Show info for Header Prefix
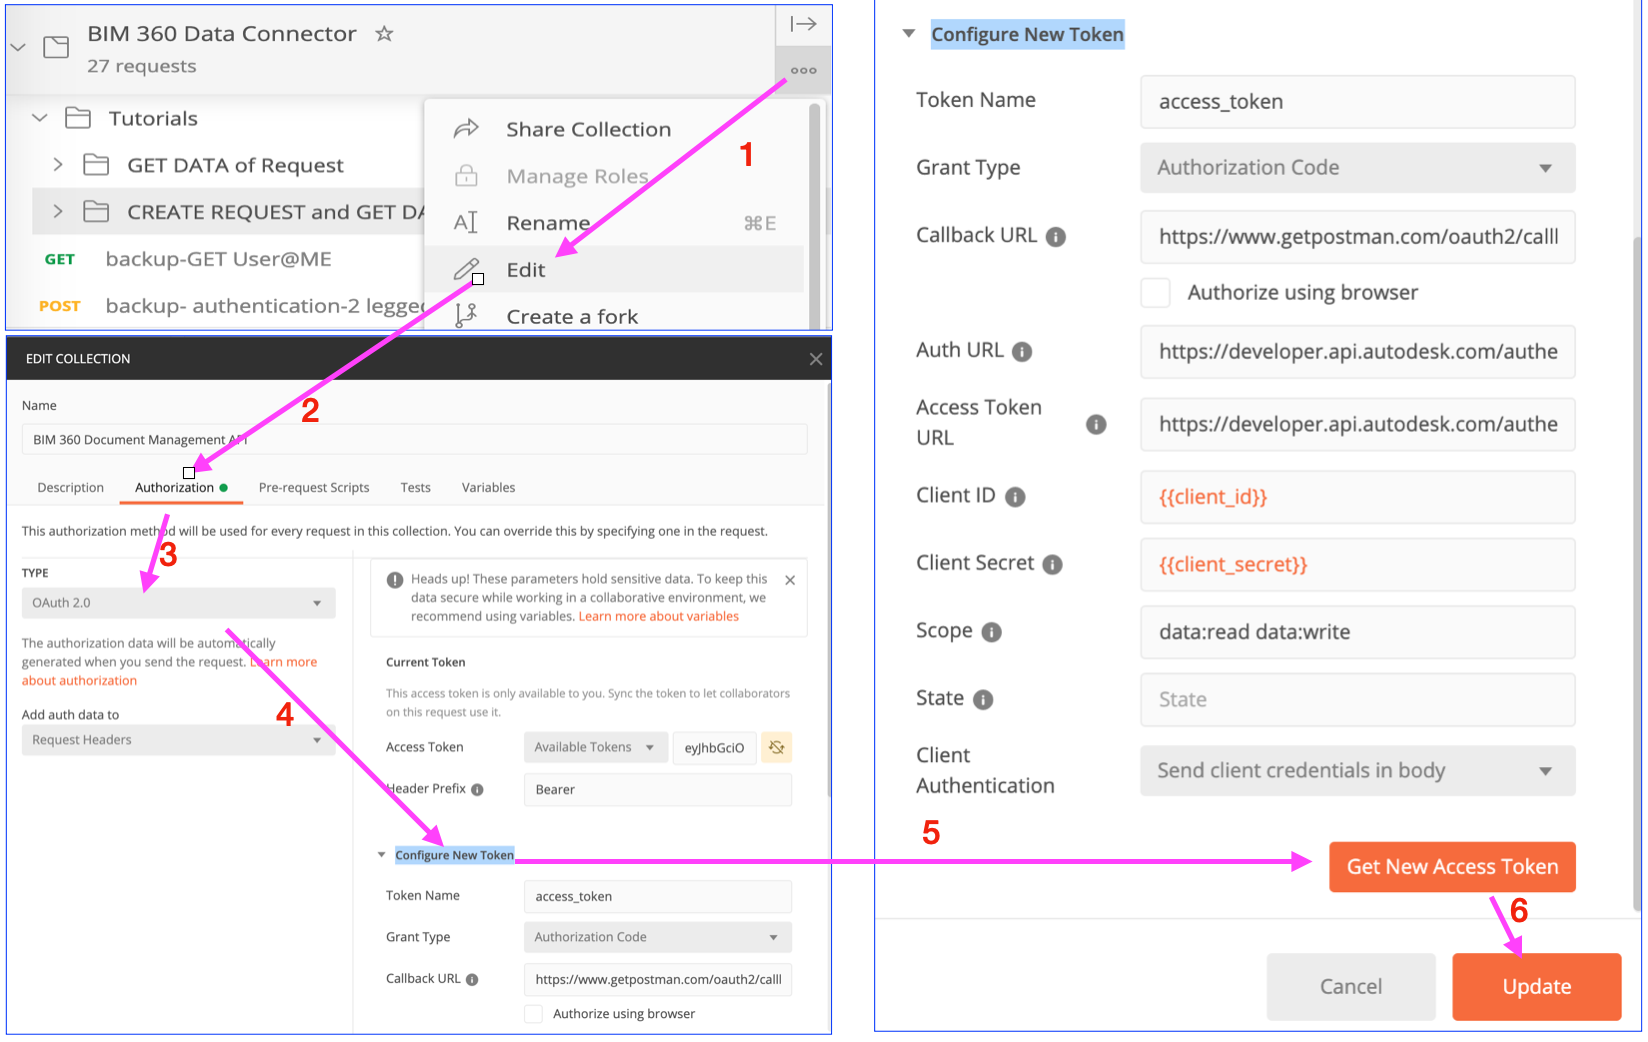Image resolution: width=1648 pixels, height=1042 pixels. pos(477,789)
